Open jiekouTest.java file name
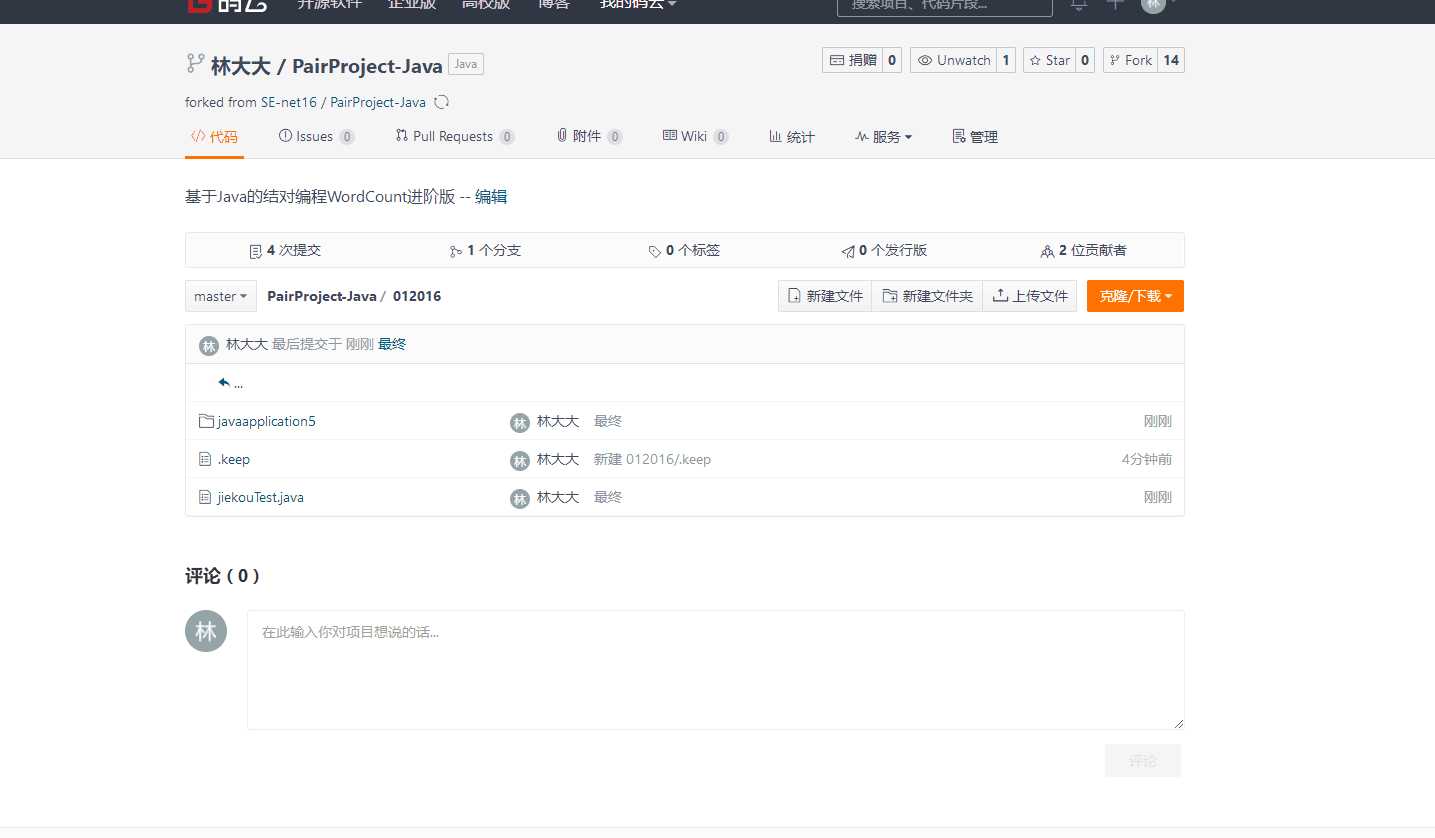This screenshot has width=1435, height=838. click(260, 497)
